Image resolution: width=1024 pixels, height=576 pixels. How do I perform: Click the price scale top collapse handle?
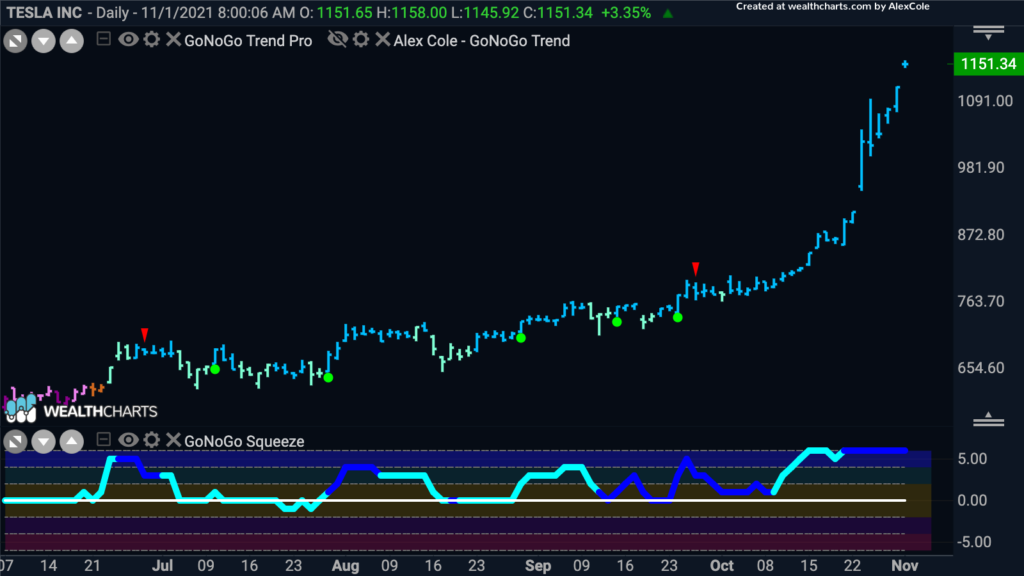988,33
